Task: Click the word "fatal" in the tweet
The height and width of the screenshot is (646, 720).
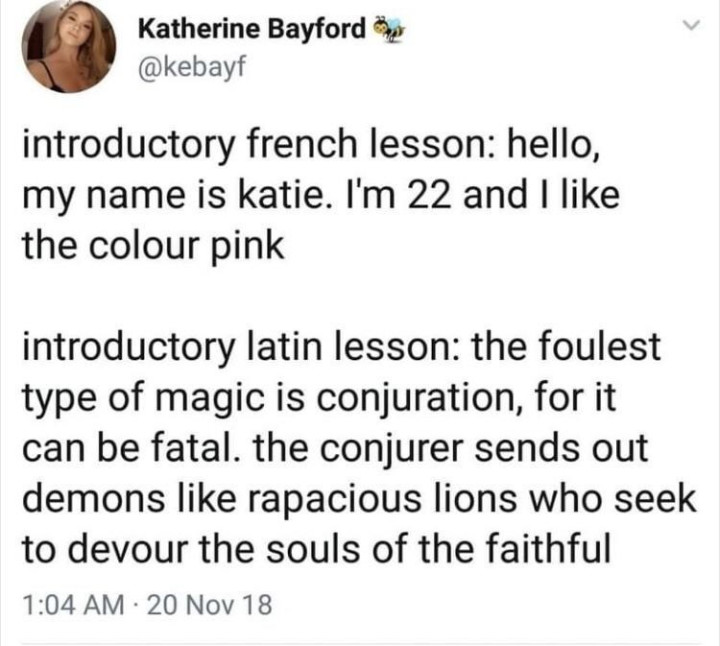Action: point(188,448)
